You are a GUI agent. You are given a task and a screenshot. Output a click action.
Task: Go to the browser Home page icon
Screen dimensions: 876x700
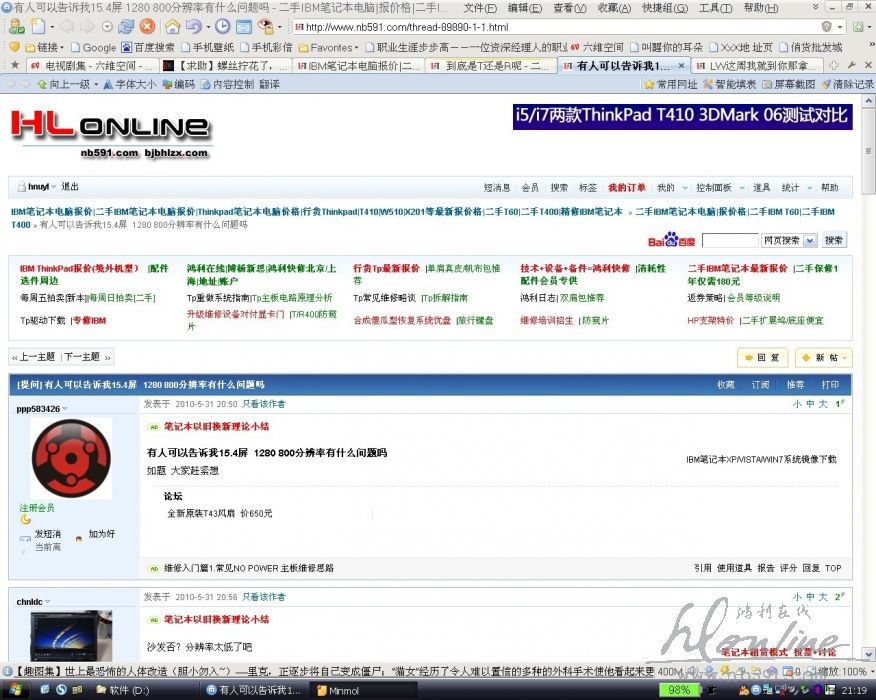tap(172, 27)
